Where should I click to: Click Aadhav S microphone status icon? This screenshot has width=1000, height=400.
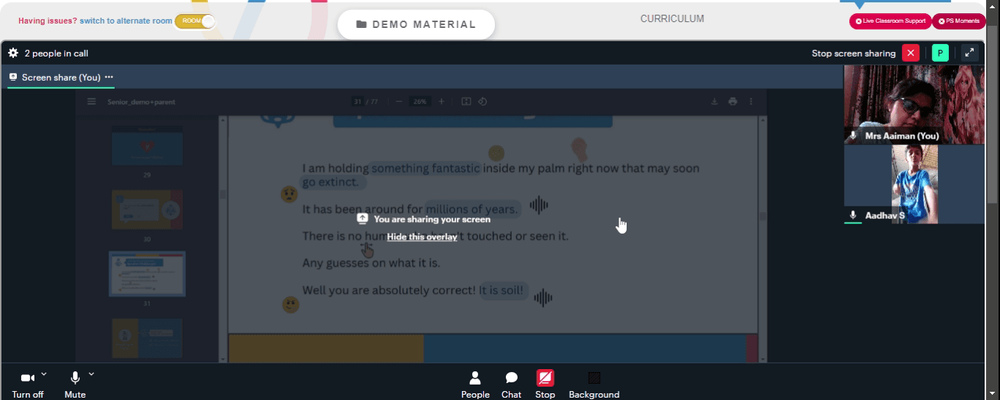[x=853, y=216]
